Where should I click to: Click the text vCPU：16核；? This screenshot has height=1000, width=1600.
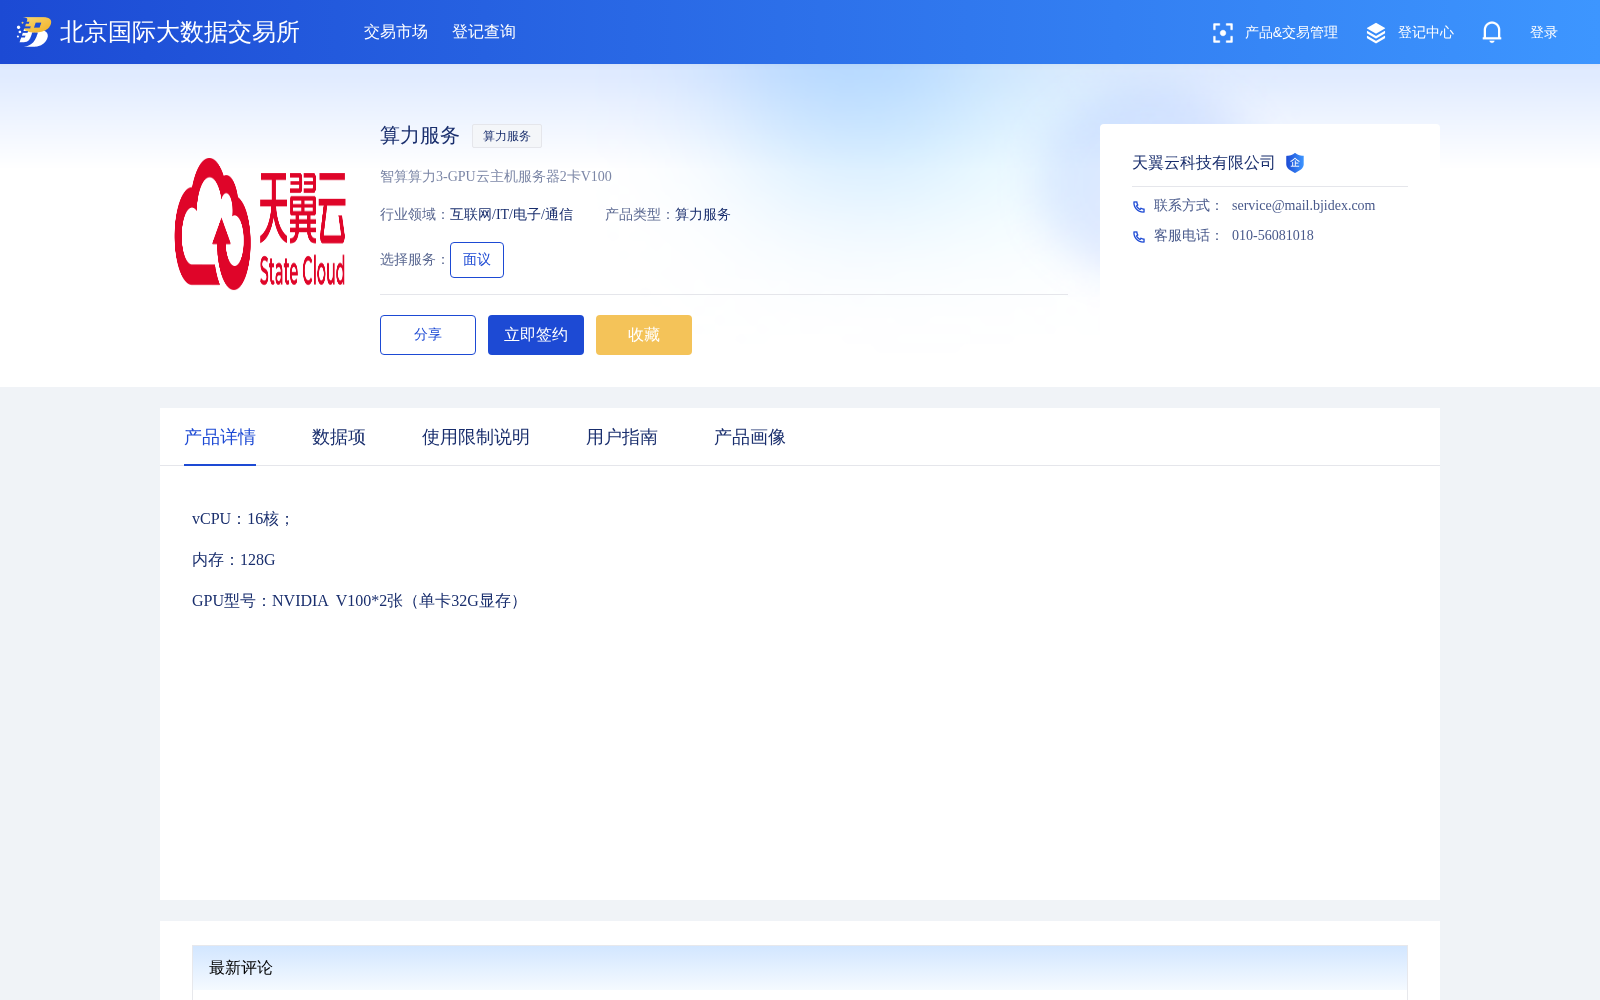[x=243, y=519]
